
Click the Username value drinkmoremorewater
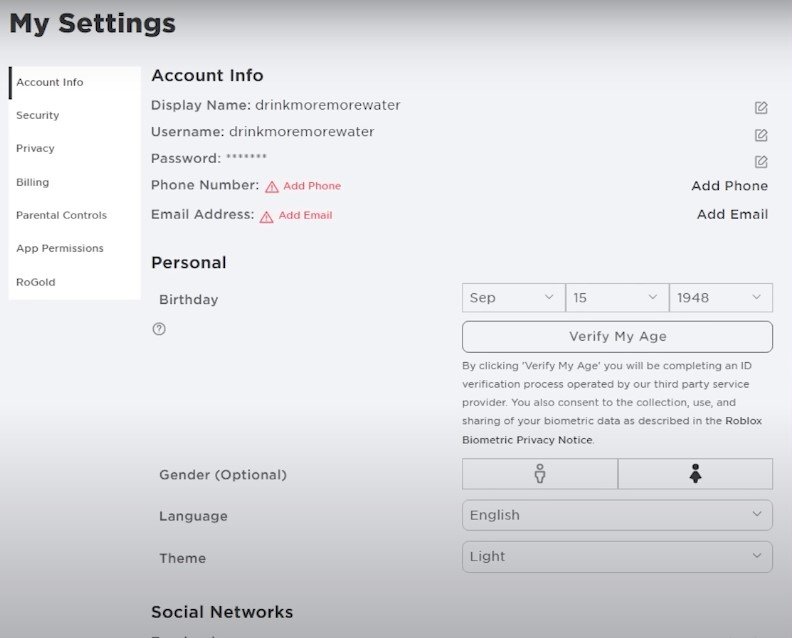(x=302, y=132)
